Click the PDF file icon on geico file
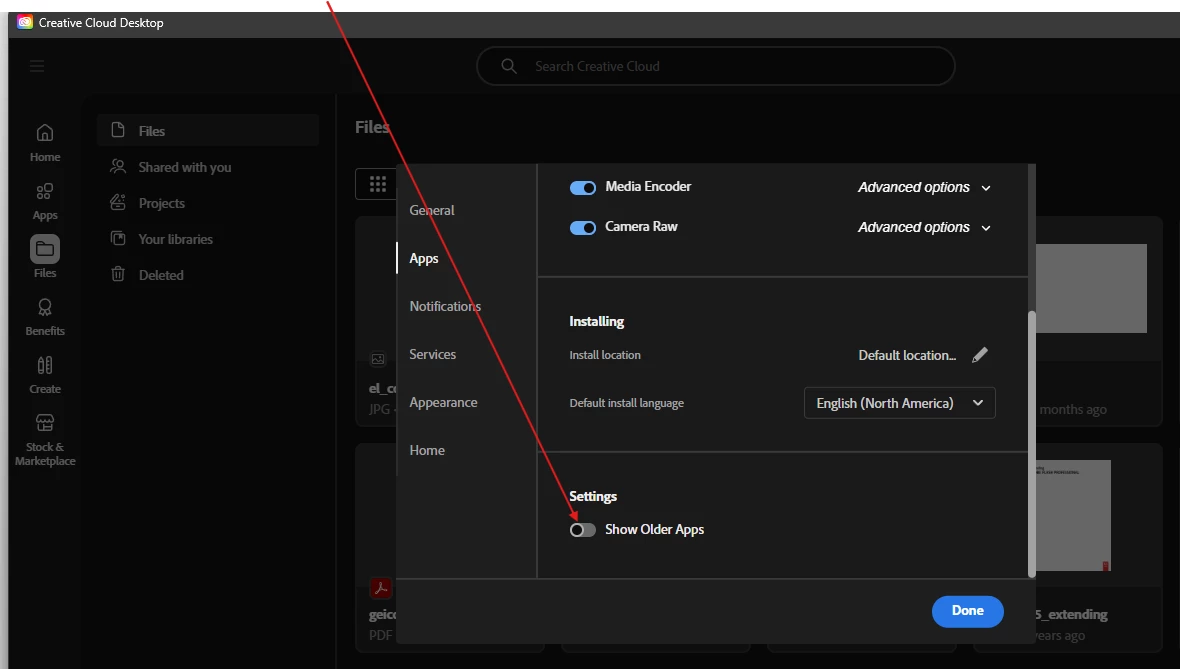The width and height of the screenshot is (1180, 669). [380, 588]
